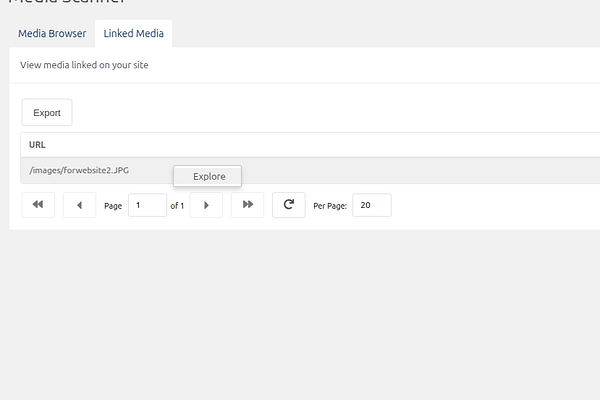The width and height of the screenshot is (600, 400).
Task: Switch to the Media Browser tab
Action: (52, 34)
